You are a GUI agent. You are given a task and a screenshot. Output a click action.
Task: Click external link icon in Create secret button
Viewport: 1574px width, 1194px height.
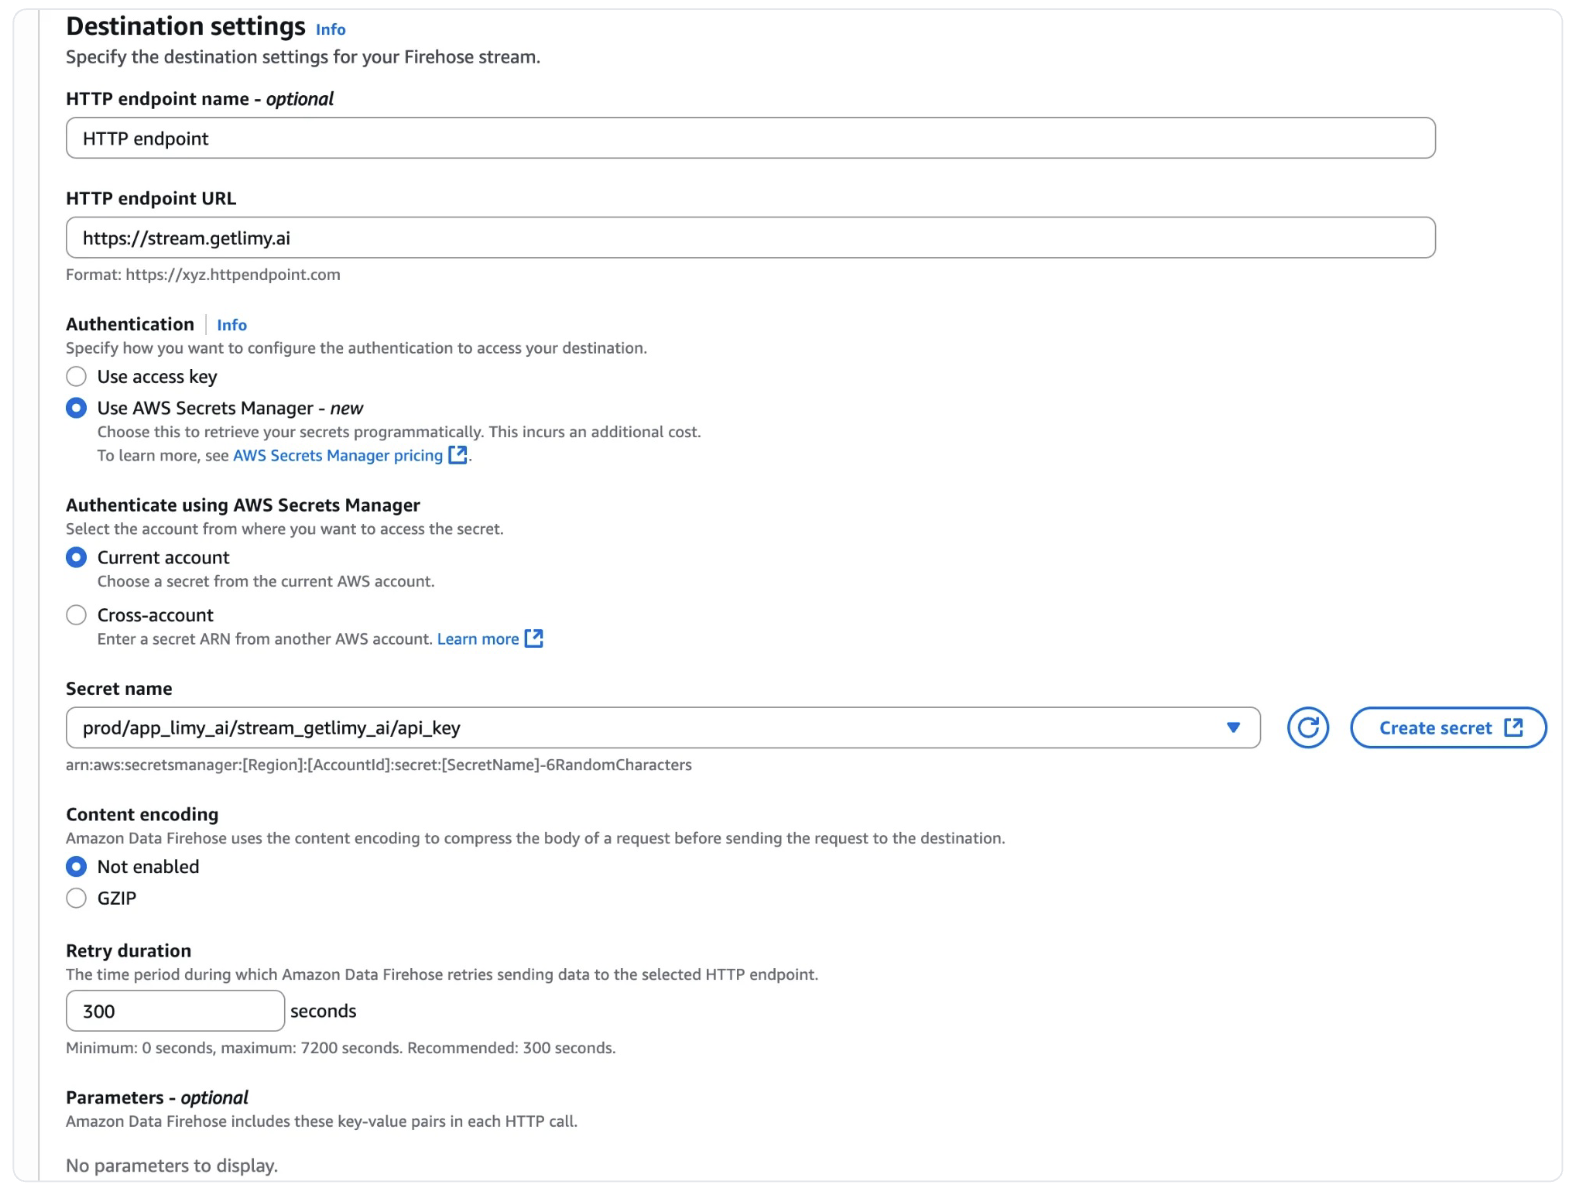tap(1513, 728)
